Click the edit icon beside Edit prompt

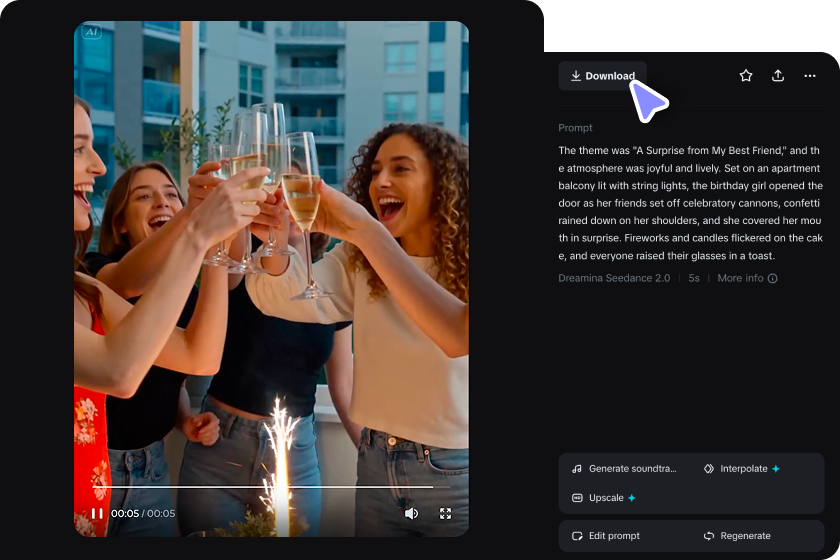coord(577,536)
